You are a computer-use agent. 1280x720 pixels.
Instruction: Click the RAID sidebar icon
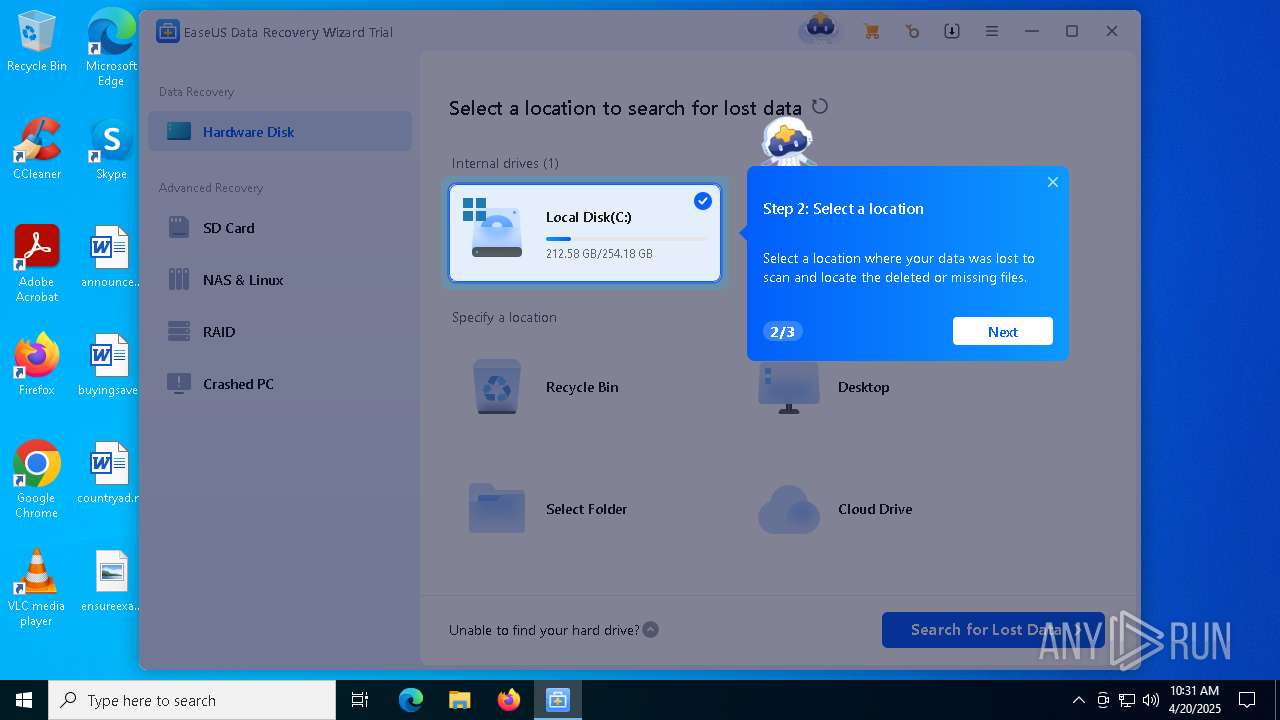179,332
